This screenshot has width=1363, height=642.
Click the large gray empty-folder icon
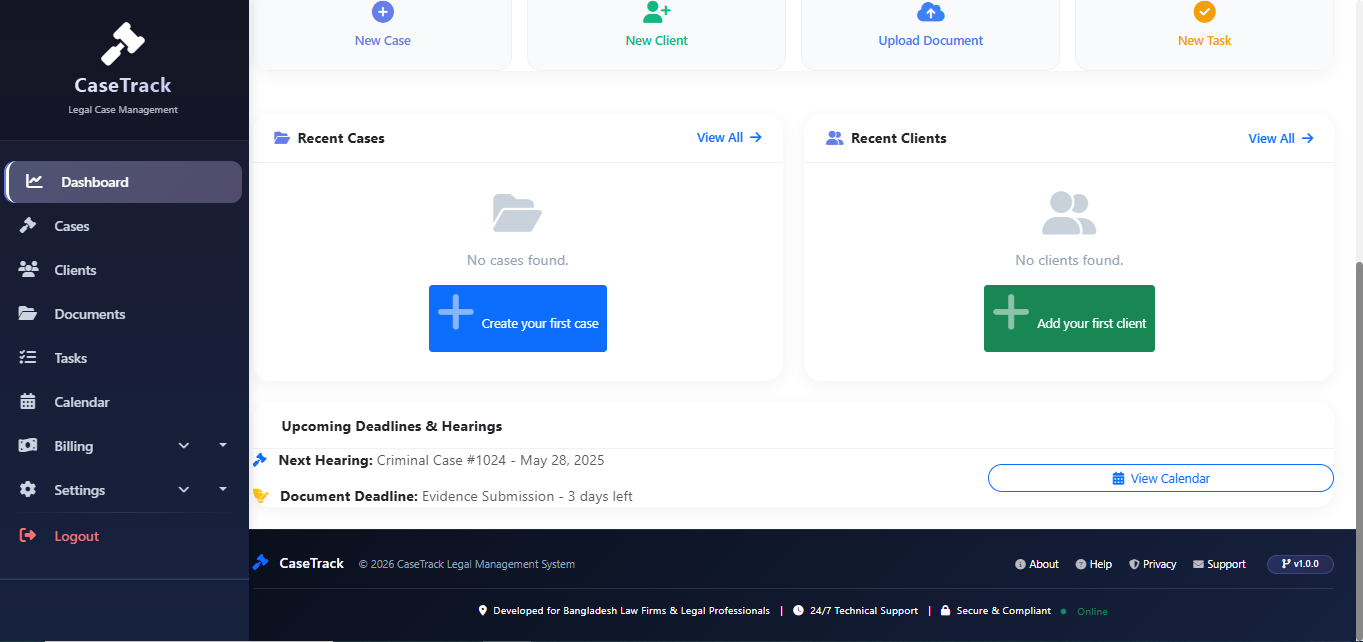tap(518, 213)
